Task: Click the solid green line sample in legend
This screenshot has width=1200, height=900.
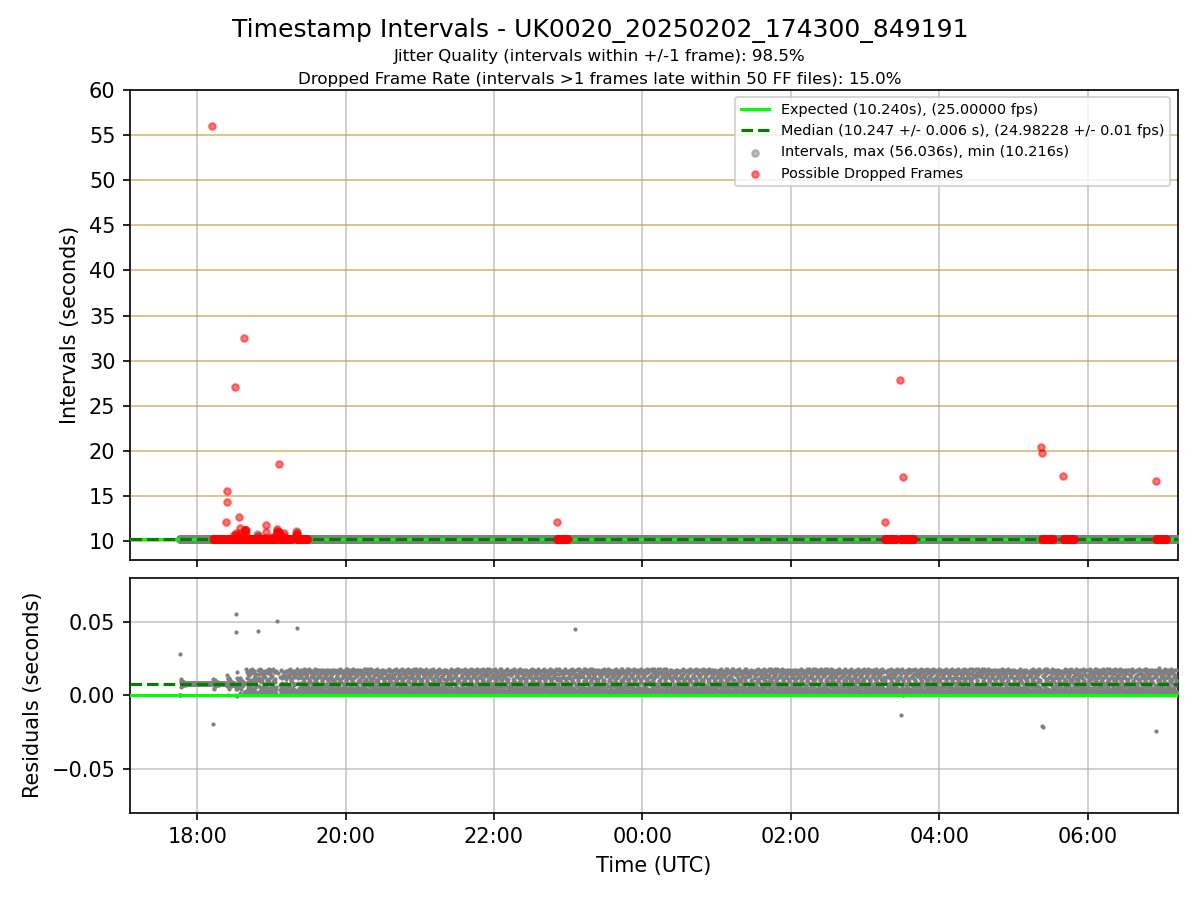Action: (755, 110)
